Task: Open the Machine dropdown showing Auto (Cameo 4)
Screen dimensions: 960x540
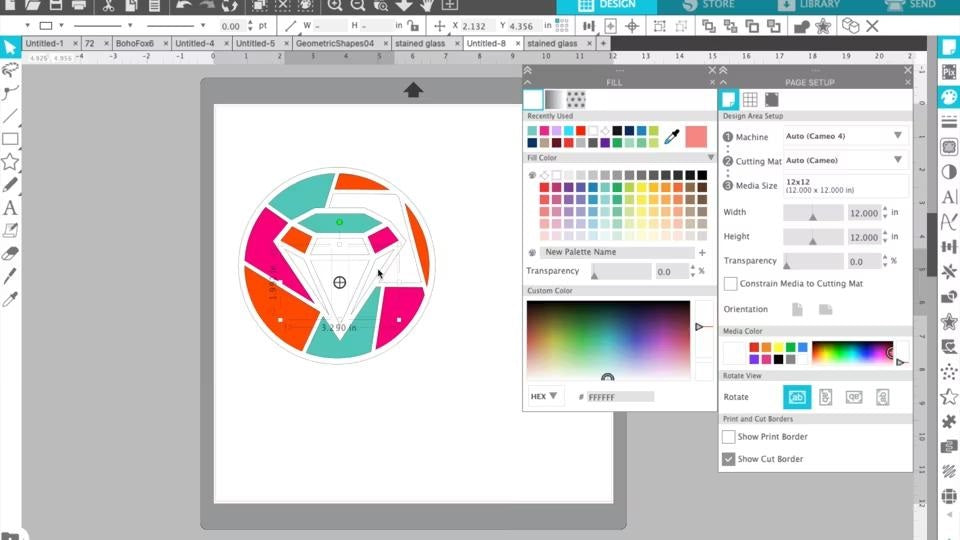Action: [845, 136]
